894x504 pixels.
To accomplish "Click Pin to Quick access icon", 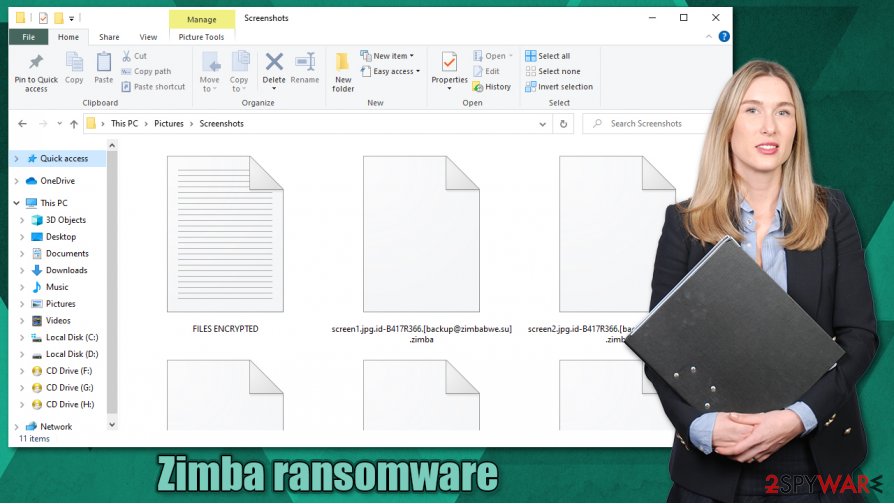I will 36,72.
